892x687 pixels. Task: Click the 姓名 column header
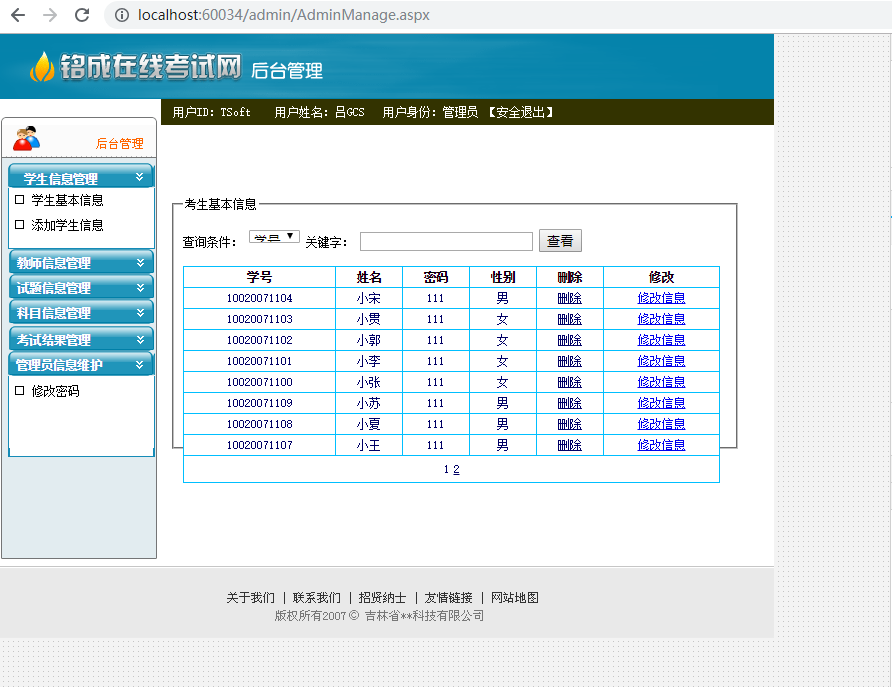click(x=369, y=277)
